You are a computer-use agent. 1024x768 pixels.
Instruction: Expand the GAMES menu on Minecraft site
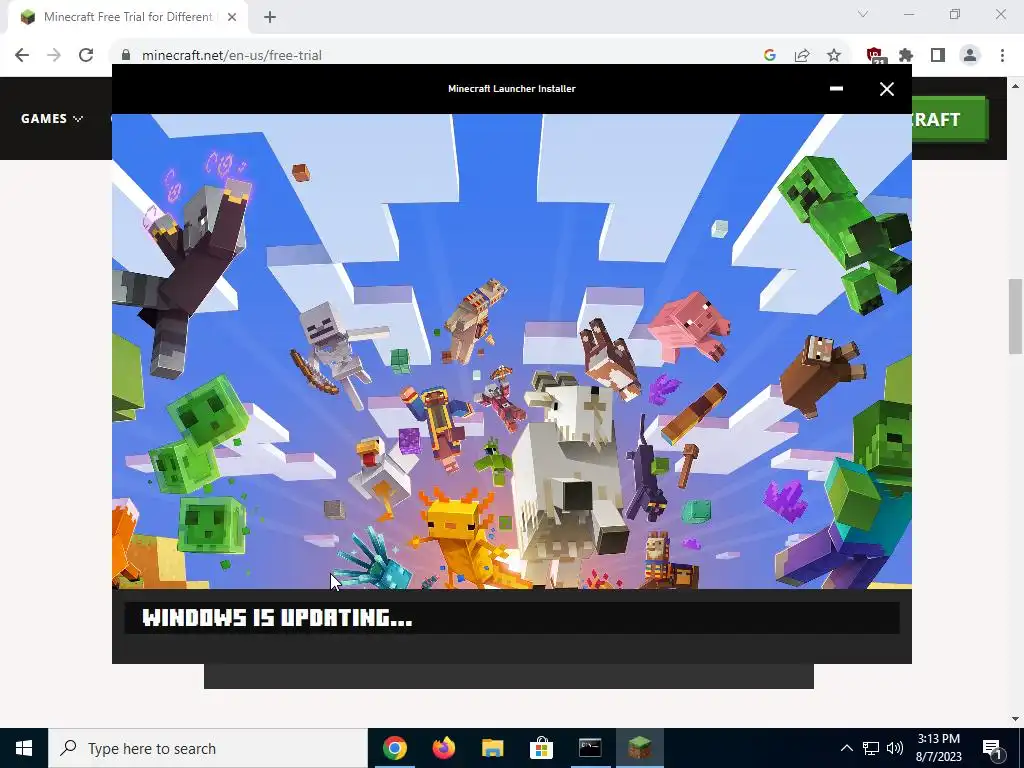pyautogui.click(x=52, y=118)
